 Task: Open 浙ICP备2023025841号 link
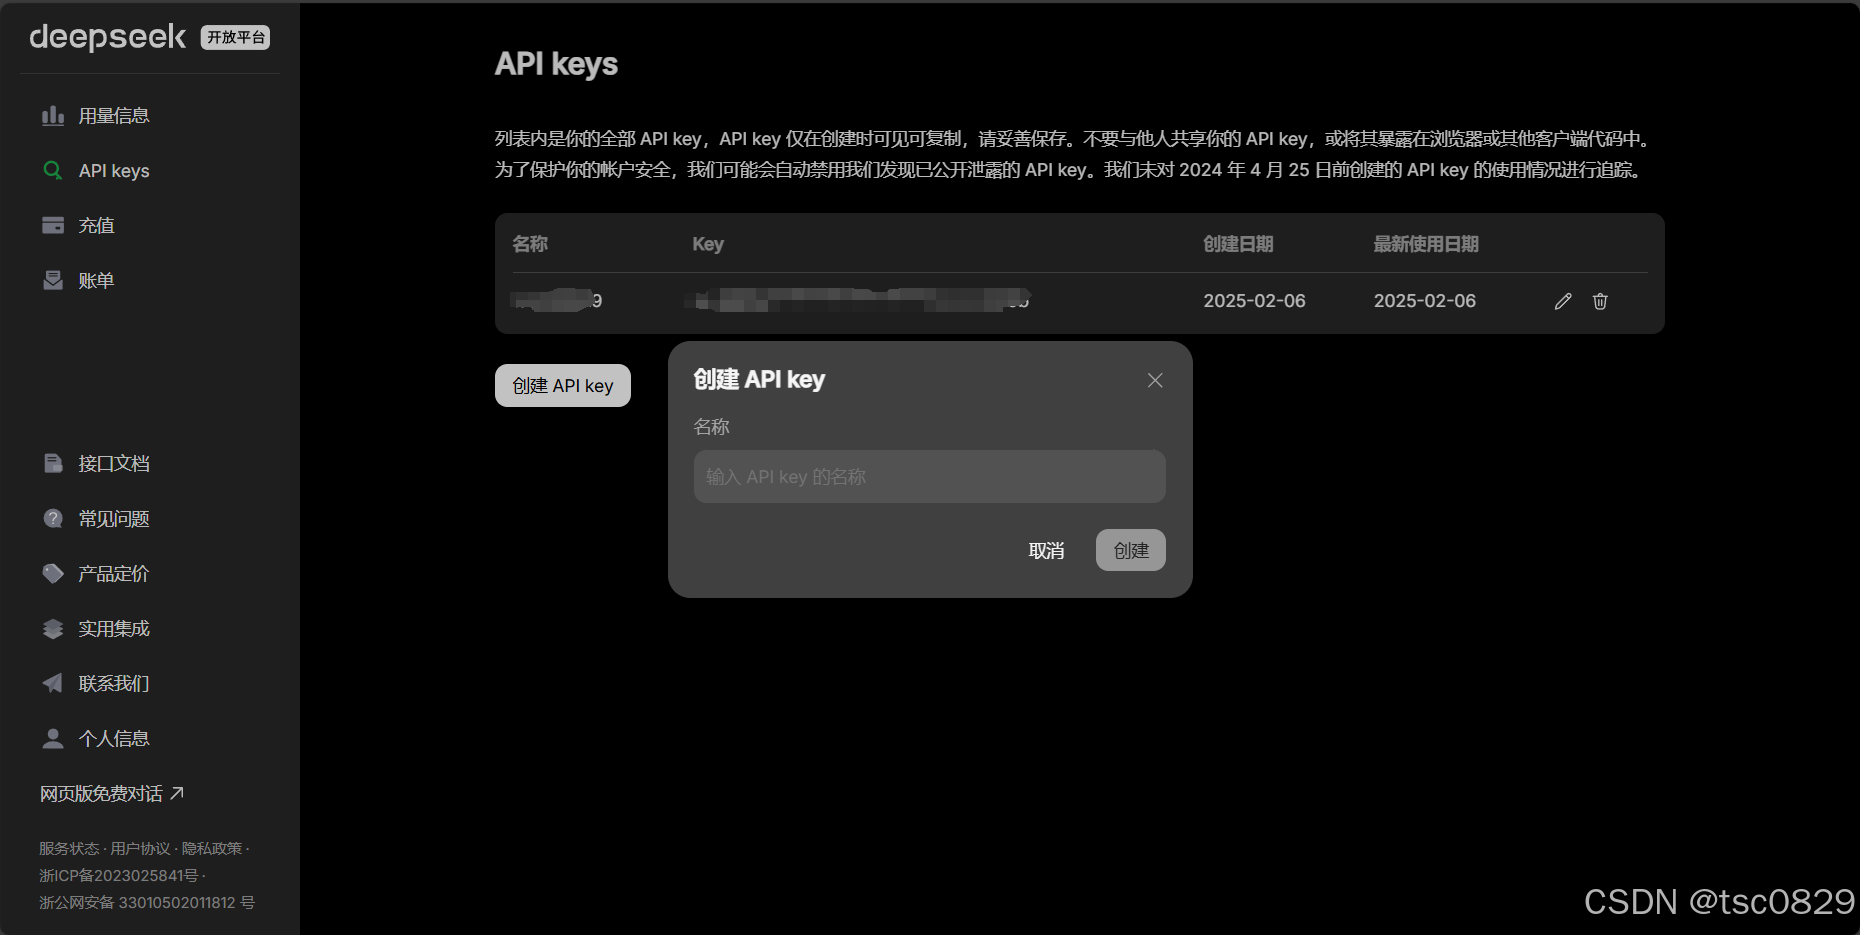point(119,876)
